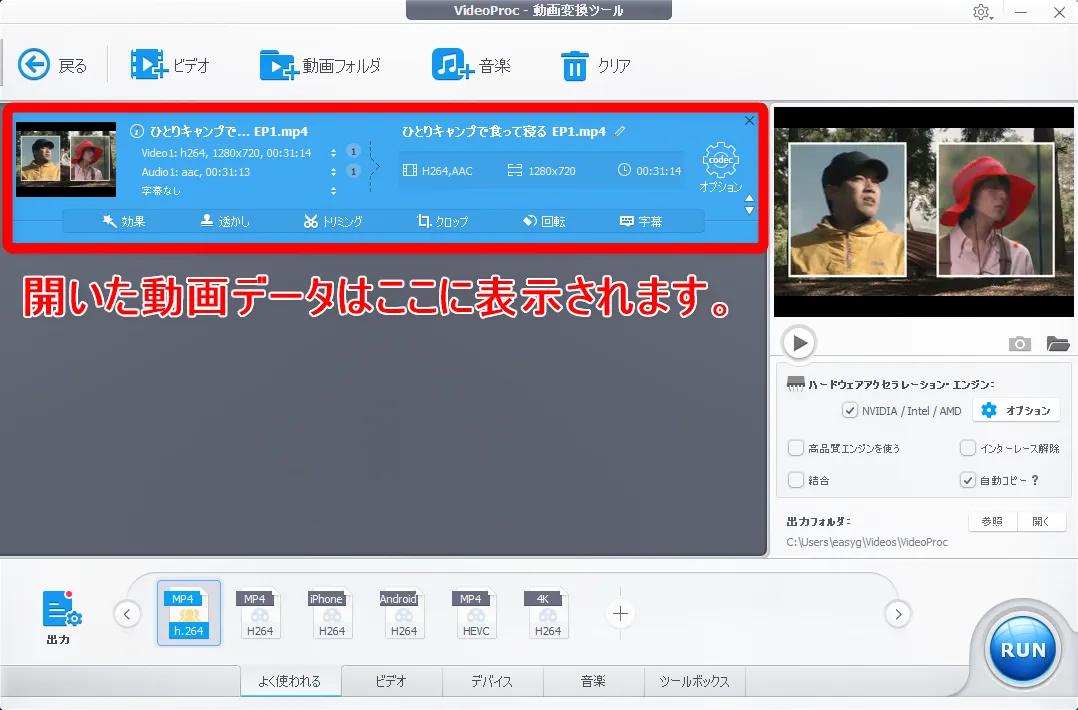Switch to the ビデオ format tab
1078x710 pixels.
[391, 681]
